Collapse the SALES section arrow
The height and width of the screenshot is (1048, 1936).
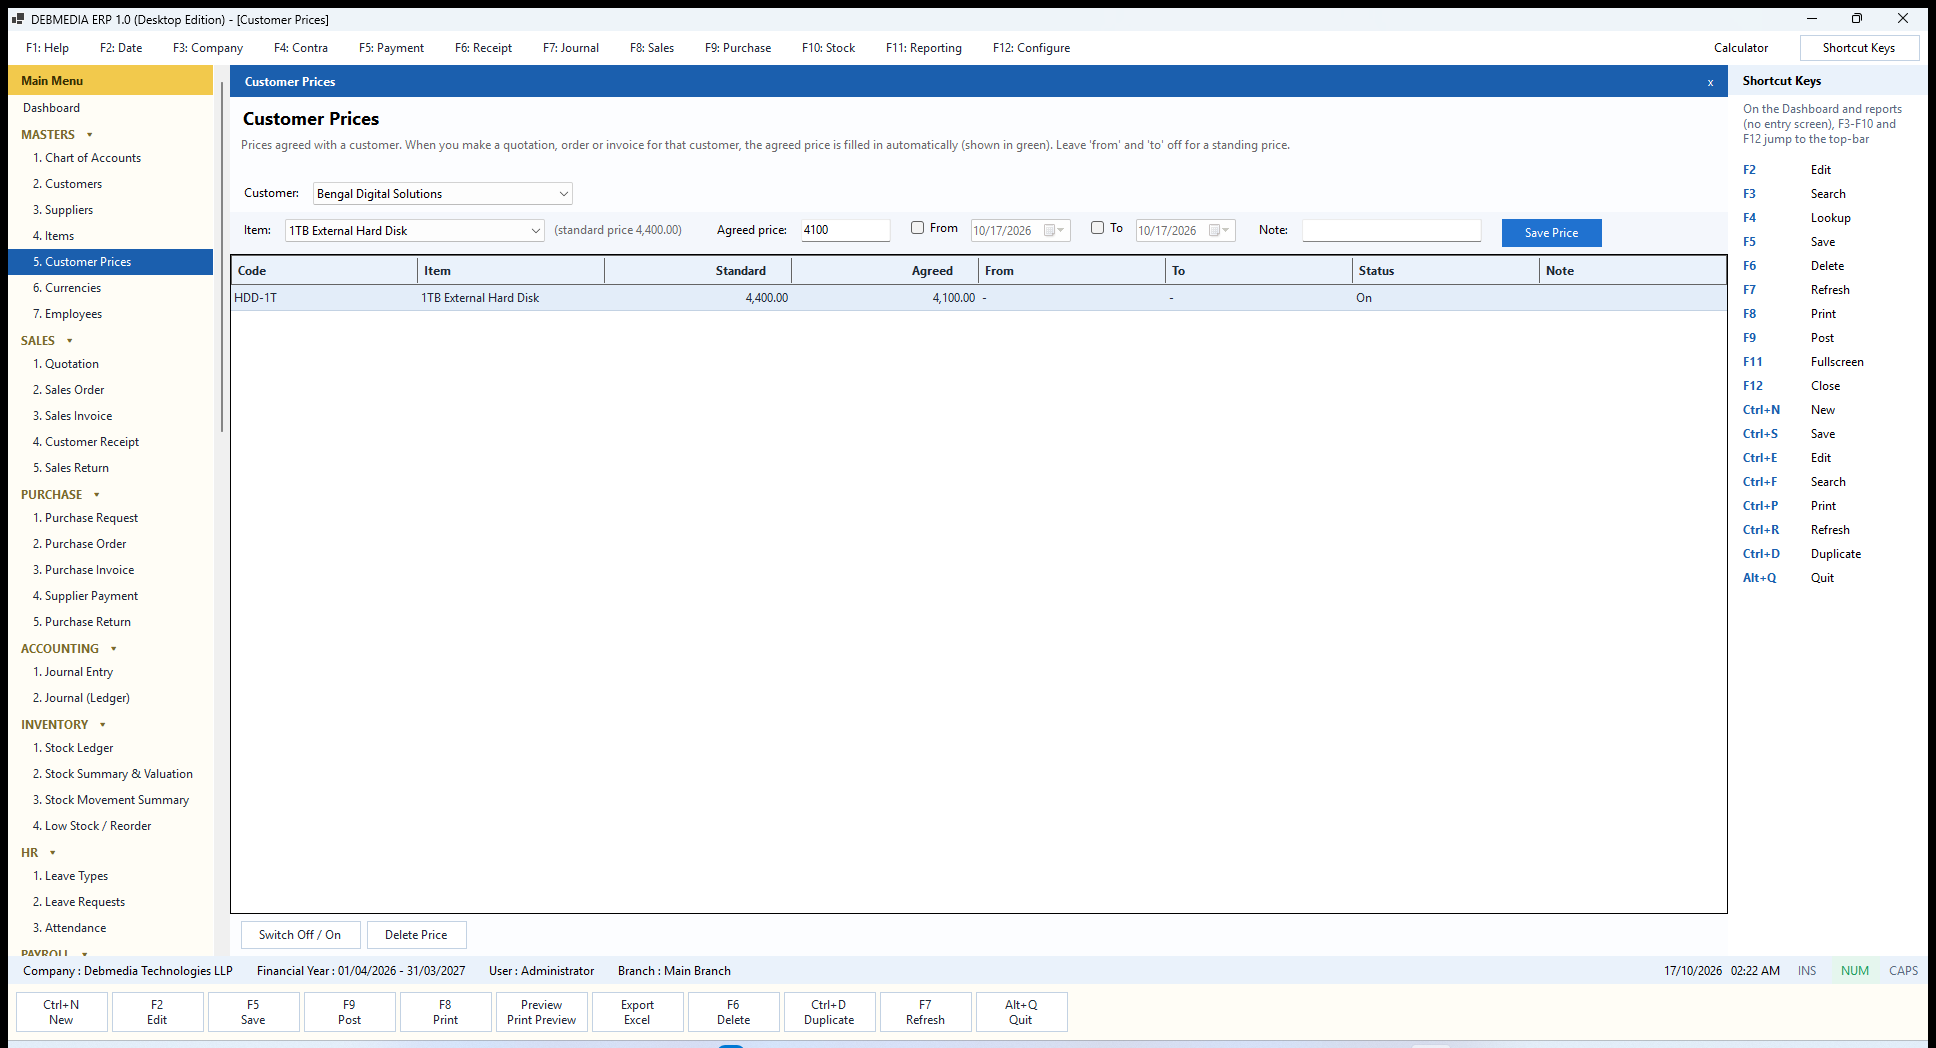pyautogui.click(x=70, y=341)
